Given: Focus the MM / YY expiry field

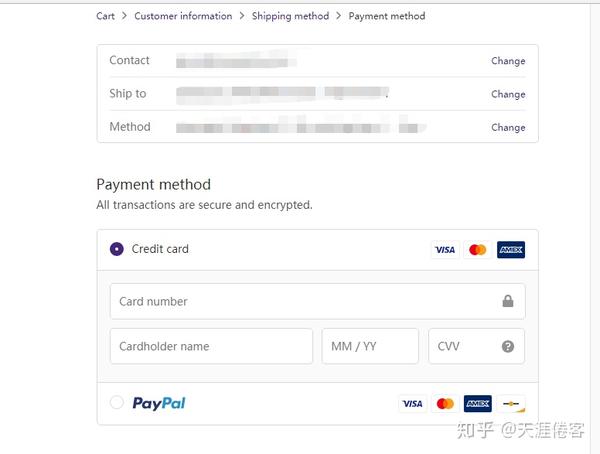Looking at the screenshot, I should [370, 346].
